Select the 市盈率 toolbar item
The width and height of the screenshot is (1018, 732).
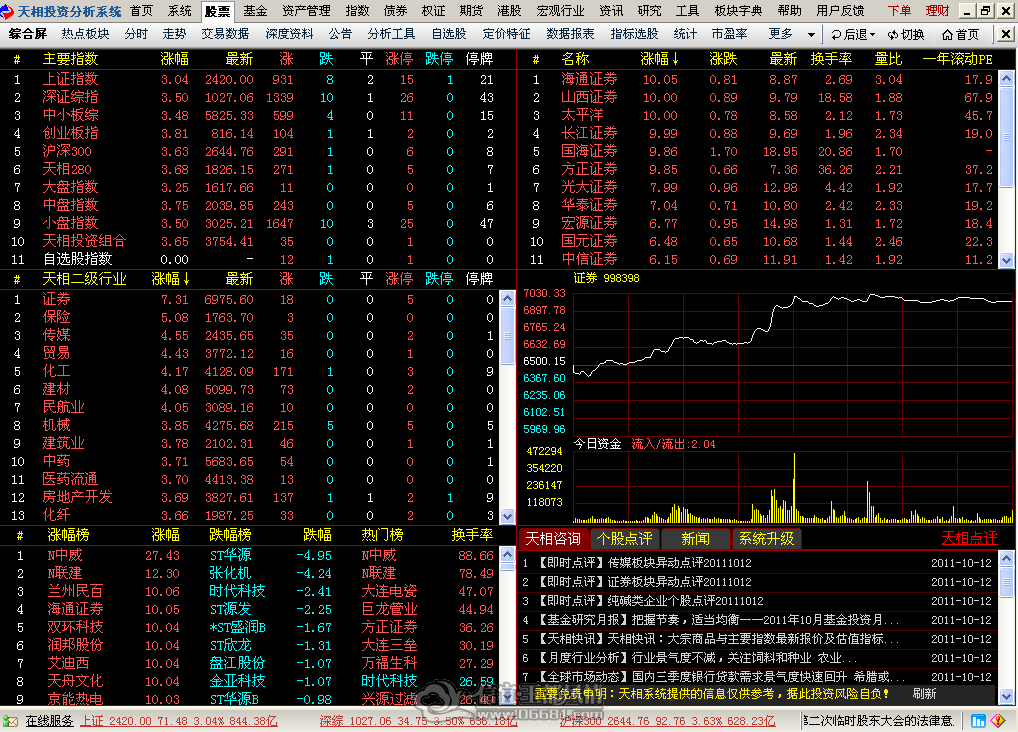[x=729, y=34]
